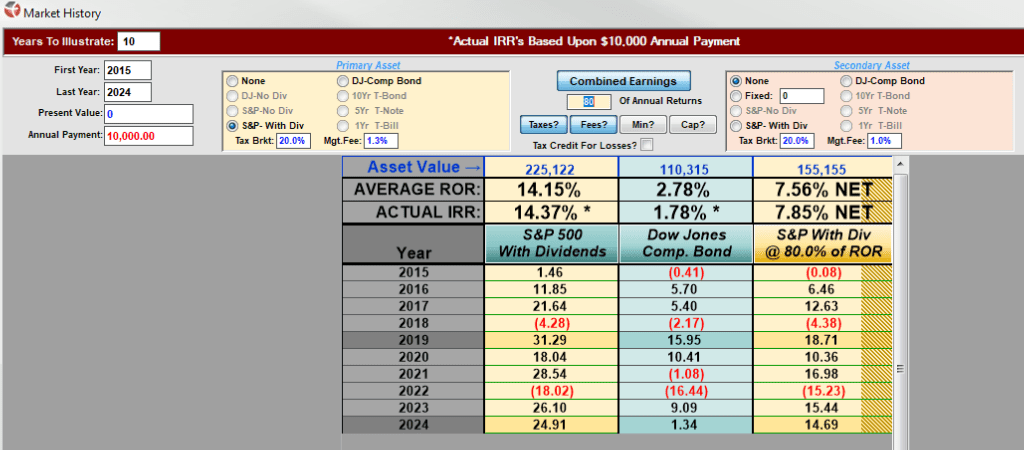Edit Primary Asset Tax Brkt field
The height and width of the screenshot is (450, 1024).
click(293, 141)
